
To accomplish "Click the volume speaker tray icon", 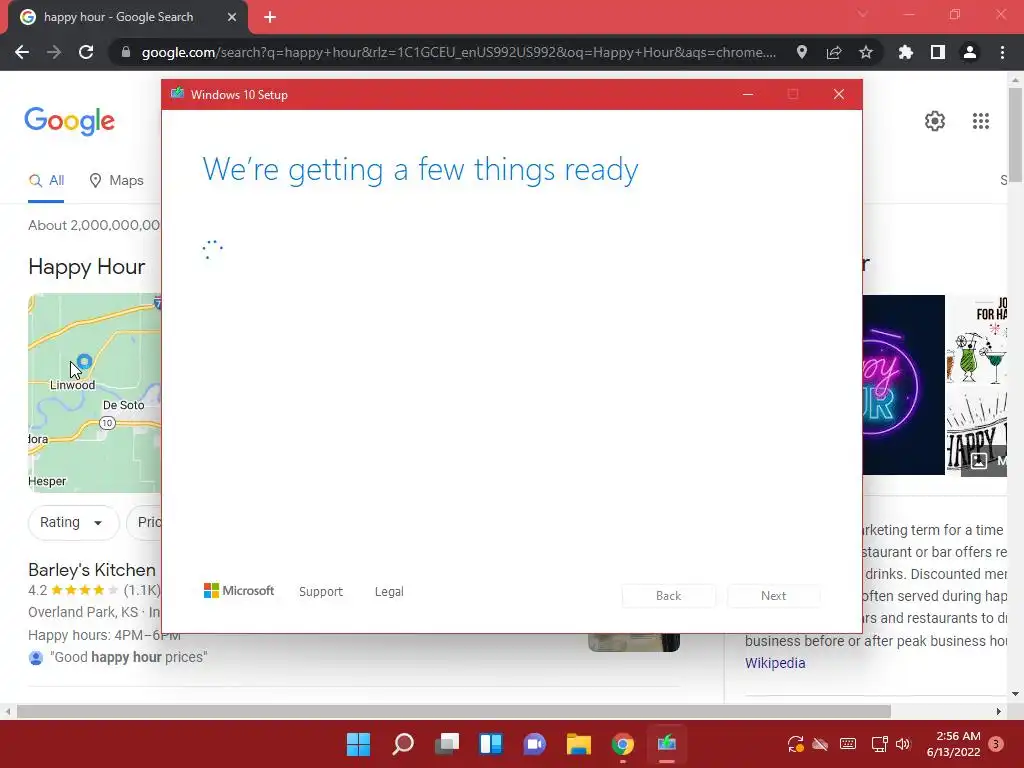I will pyautogui.click(x=903, y=744).
